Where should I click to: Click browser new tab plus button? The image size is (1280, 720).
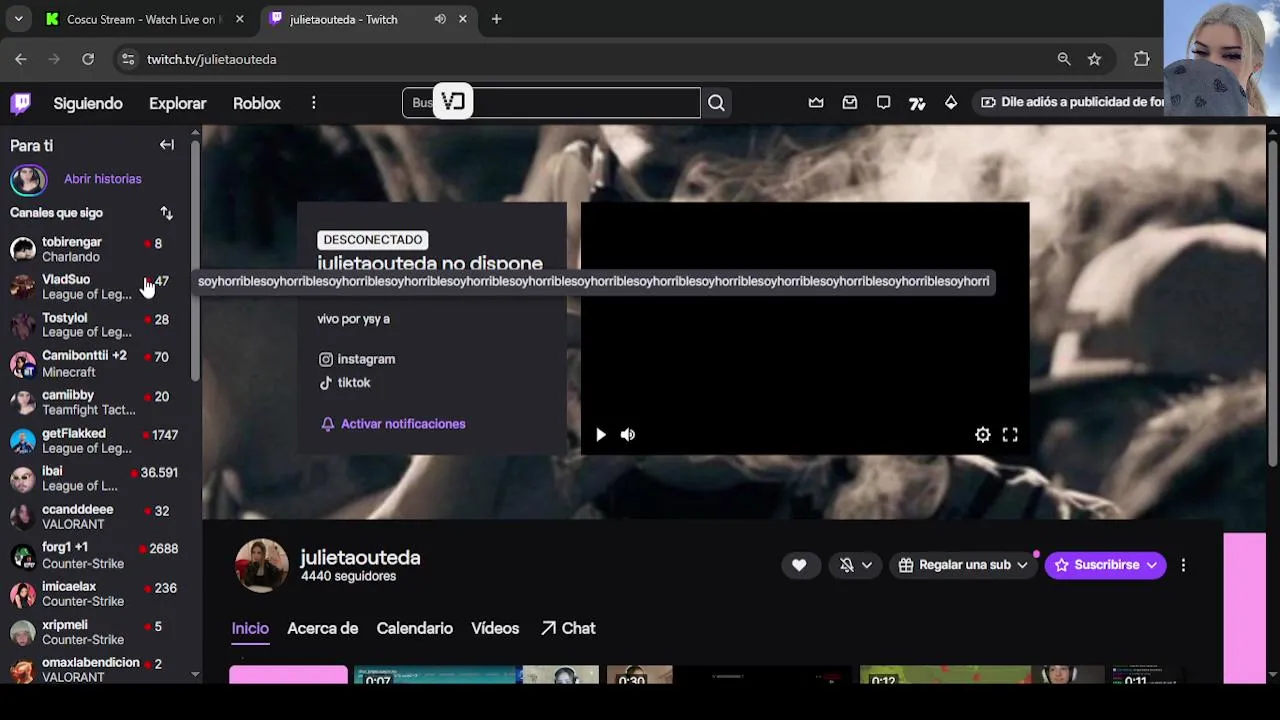click(x=496, y=19)
